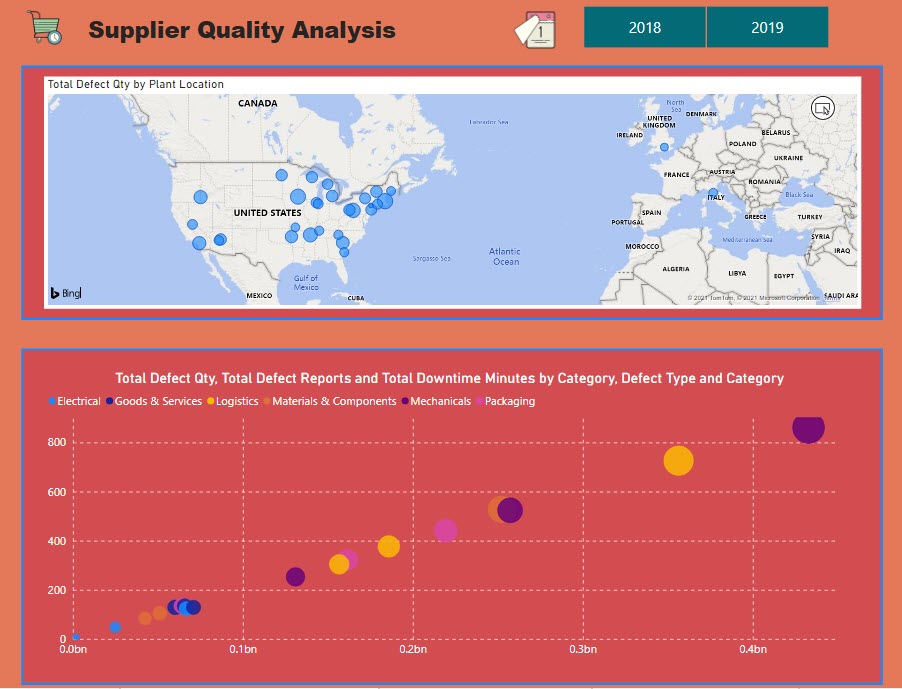Click the yellow Logistics bubble near 380

click(x=389, y=546)
